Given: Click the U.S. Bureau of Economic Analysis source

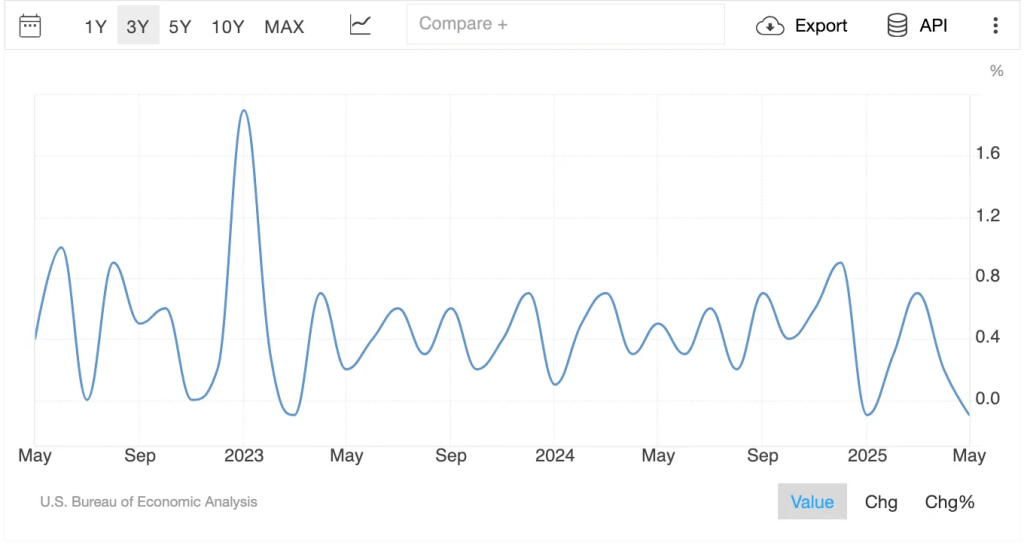Looking at the screenshot, I should [148, 502].
